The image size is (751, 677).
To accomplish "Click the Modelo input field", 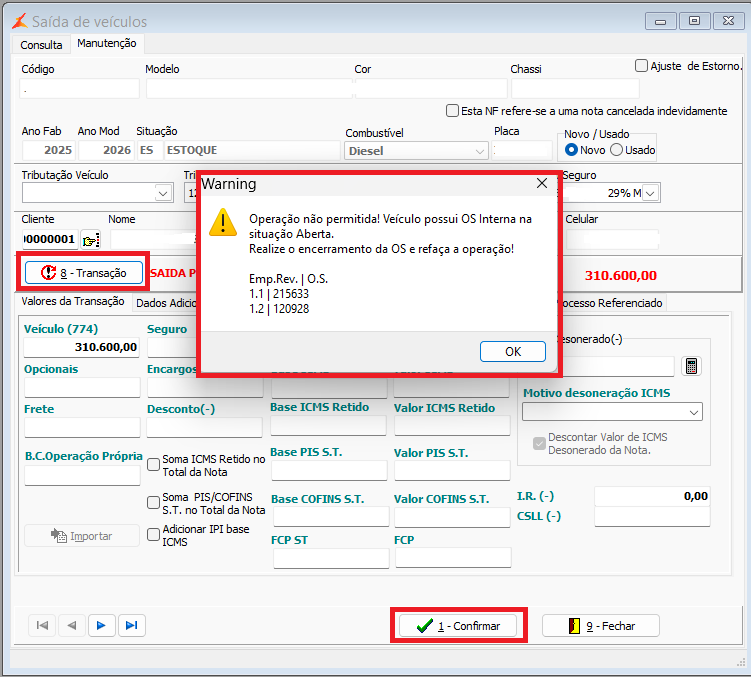I will (249, 89).
